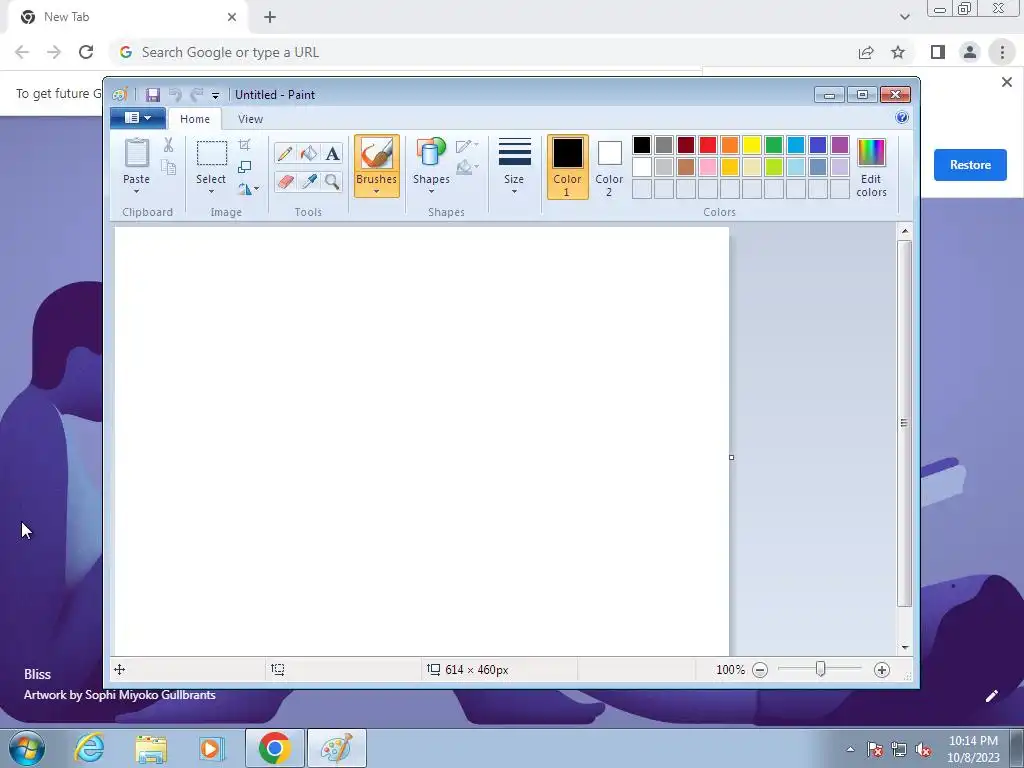The height and width of the screenshot is (768, 1024).
Task: Click the zoom slider handle
Action: (820, 669)
